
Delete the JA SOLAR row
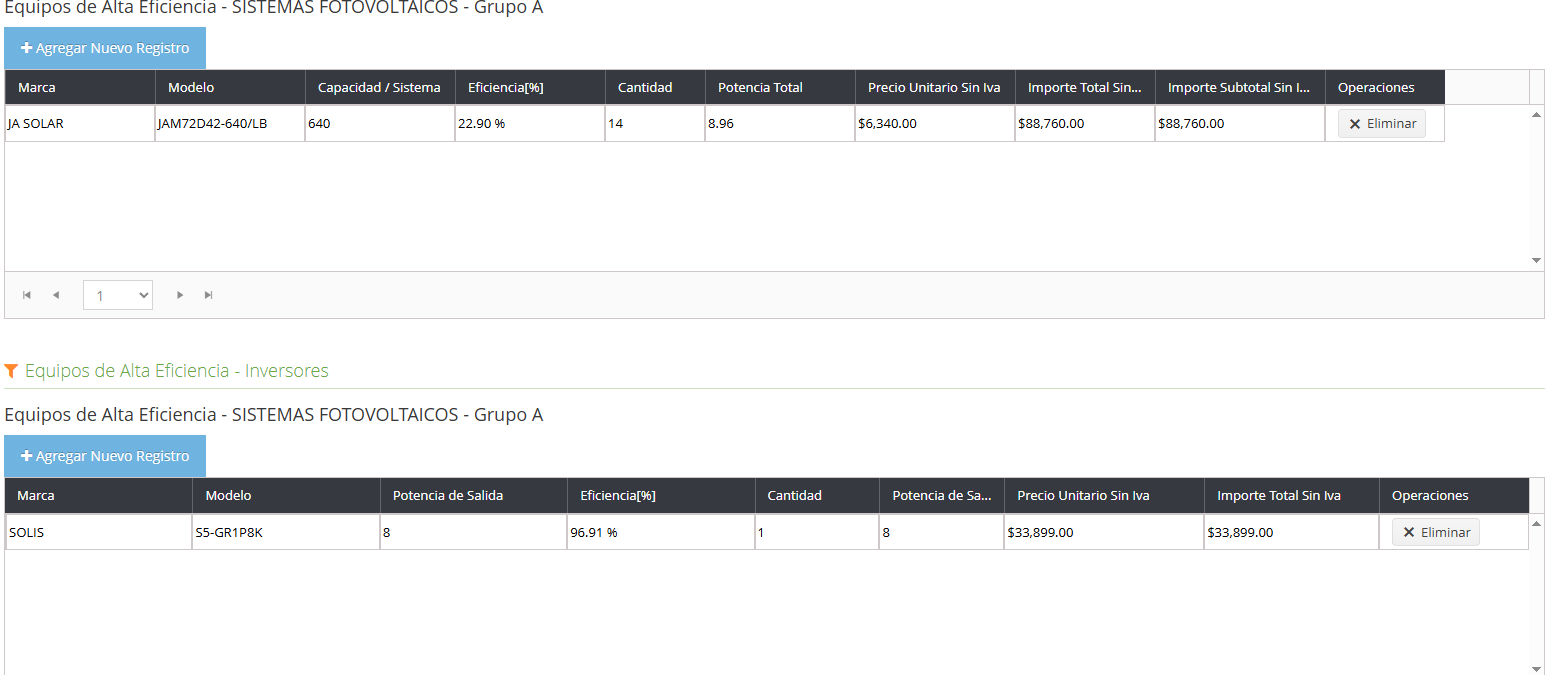pyautogui.click(x=1381, y=124)
